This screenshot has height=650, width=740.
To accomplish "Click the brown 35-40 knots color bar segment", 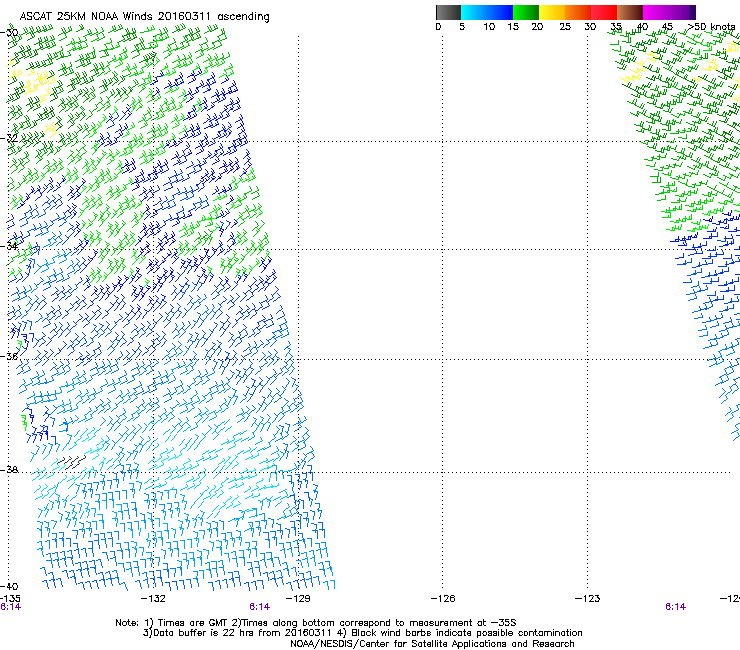I will pyautogui.click(x=630, y=12).
